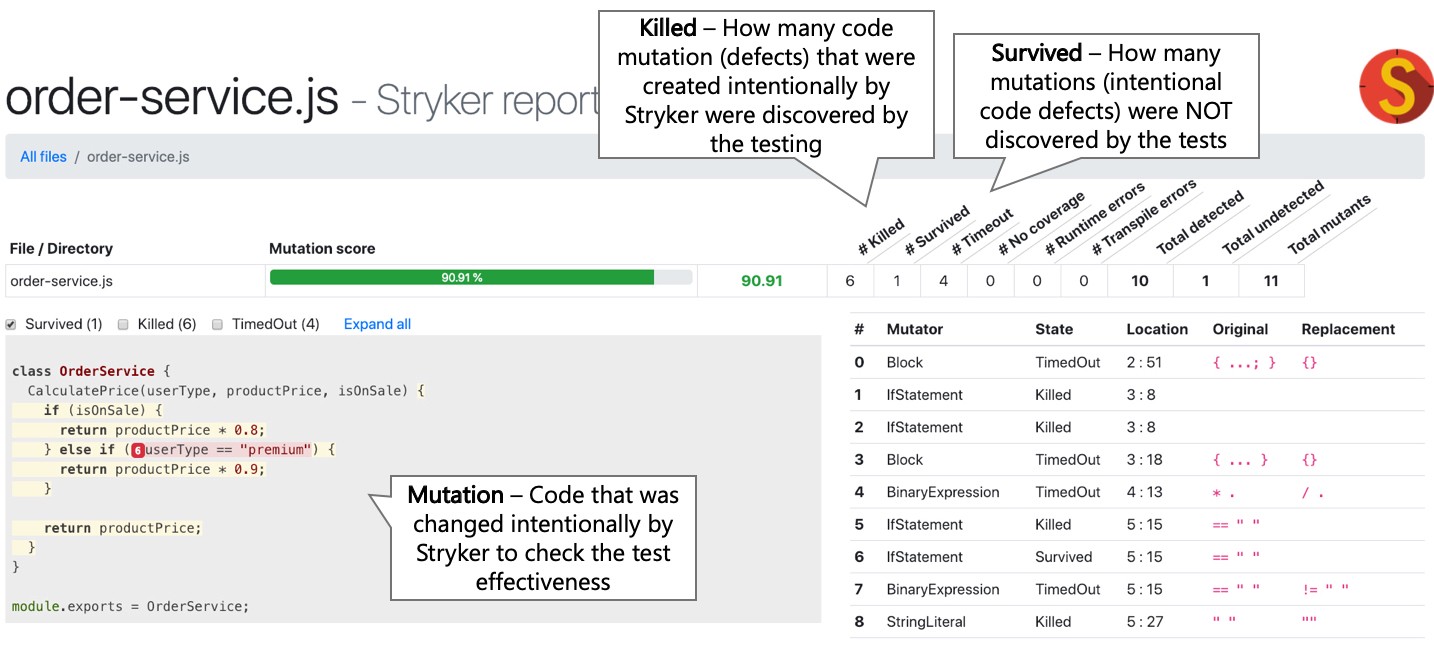This screenshot has width=1434, height=667.
Task: Click the mutation score progress bar
Action: (480, 278)
